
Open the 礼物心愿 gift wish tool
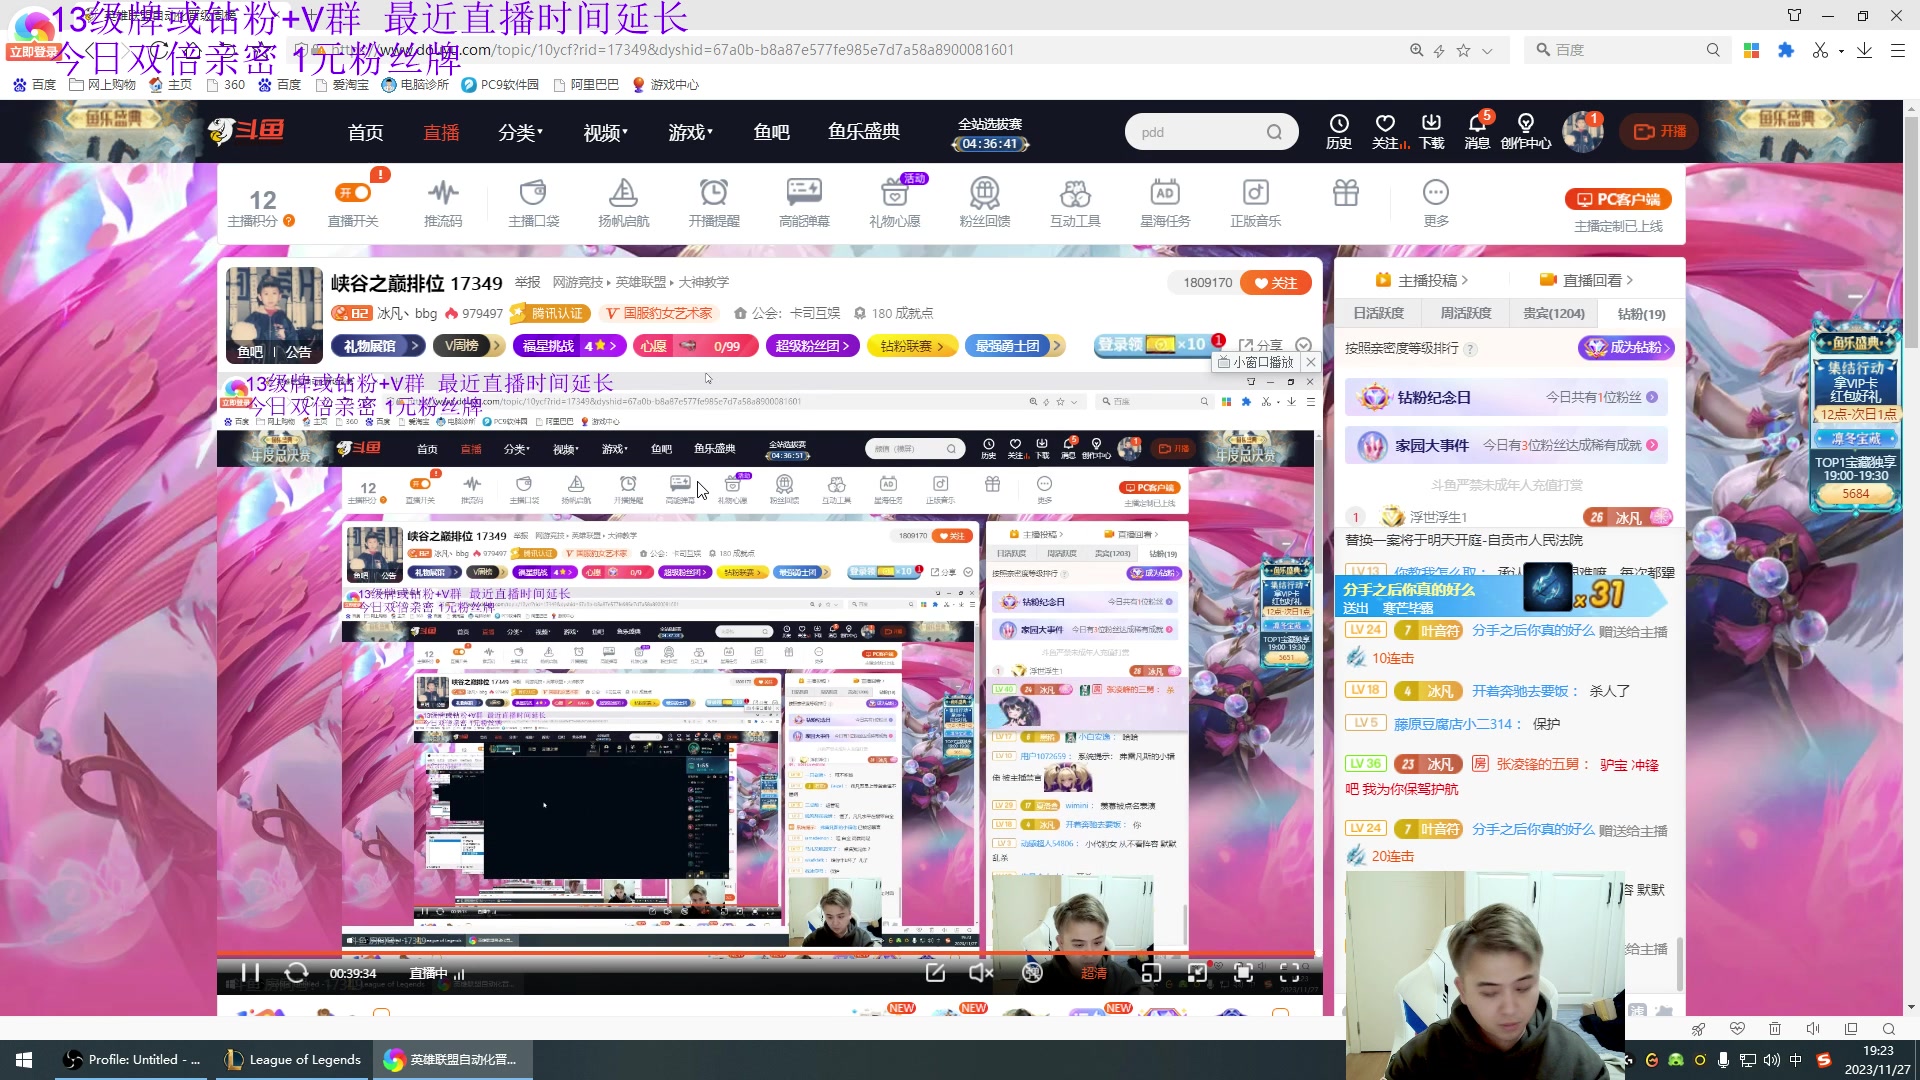pos(894,203)
